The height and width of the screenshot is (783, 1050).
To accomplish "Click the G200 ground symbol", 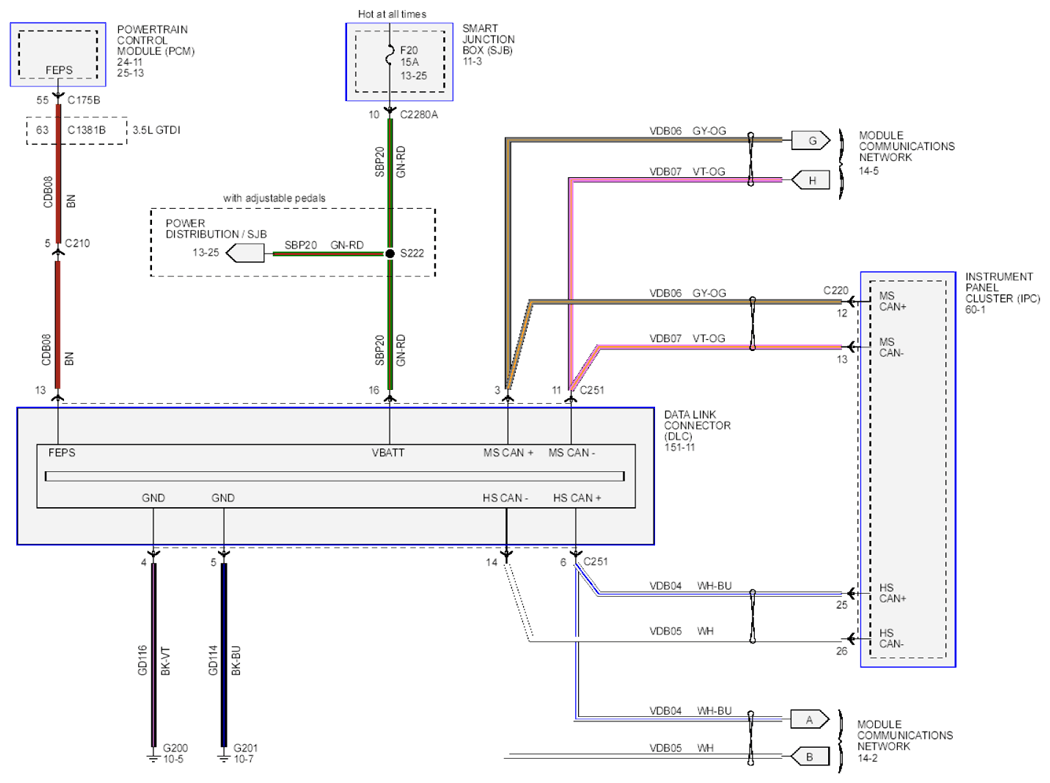I will pyautogui.click(x=154, y=756).
